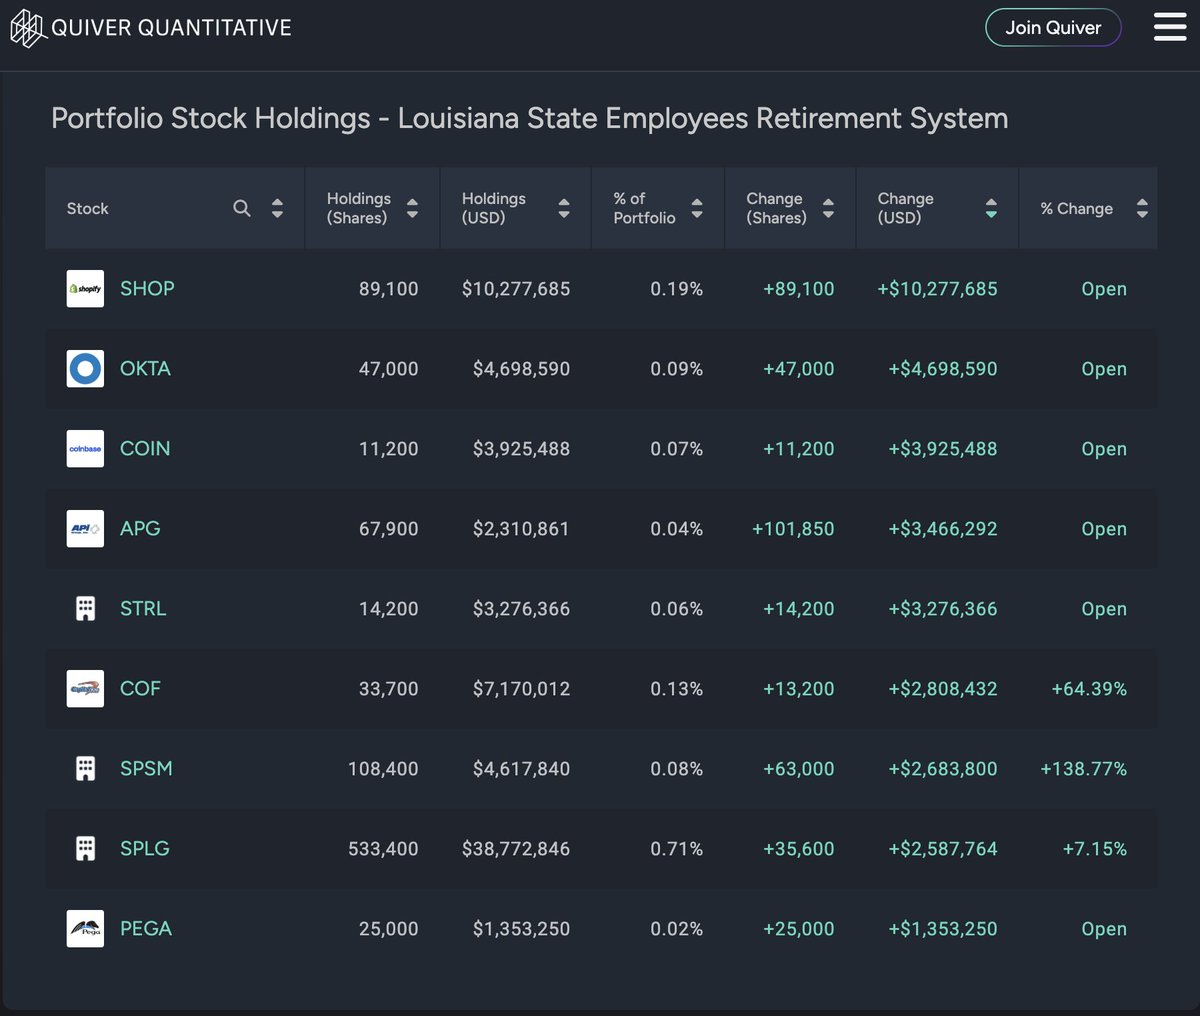Click the % Change header label
This screenshot has height=1016, width=1200.
point(1076,208)
